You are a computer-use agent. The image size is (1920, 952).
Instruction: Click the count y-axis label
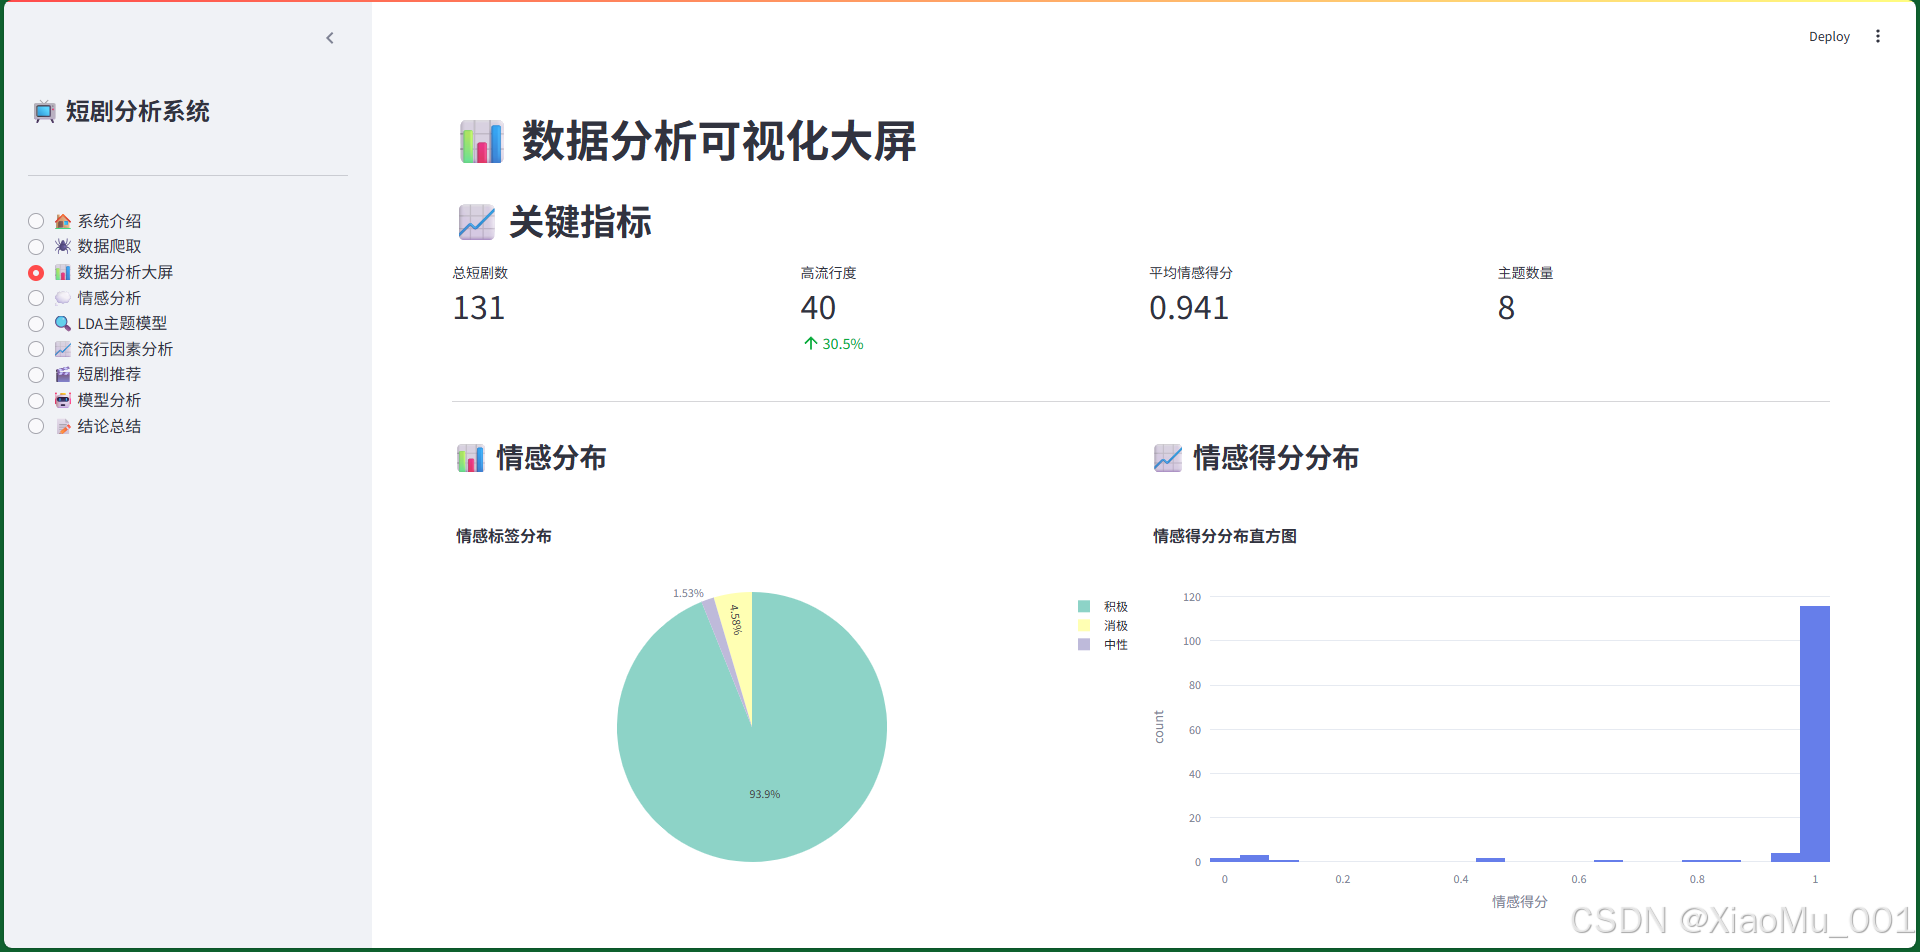[1159, 727]
